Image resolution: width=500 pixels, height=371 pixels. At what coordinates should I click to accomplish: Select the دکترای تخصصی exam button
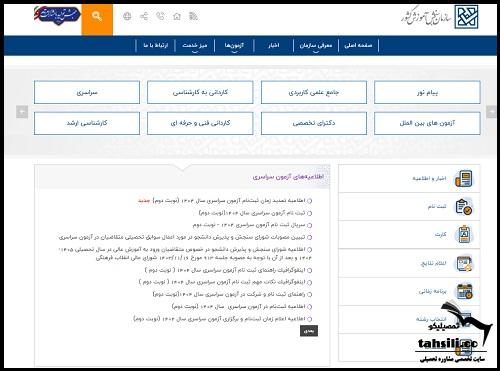pos(314,123)
